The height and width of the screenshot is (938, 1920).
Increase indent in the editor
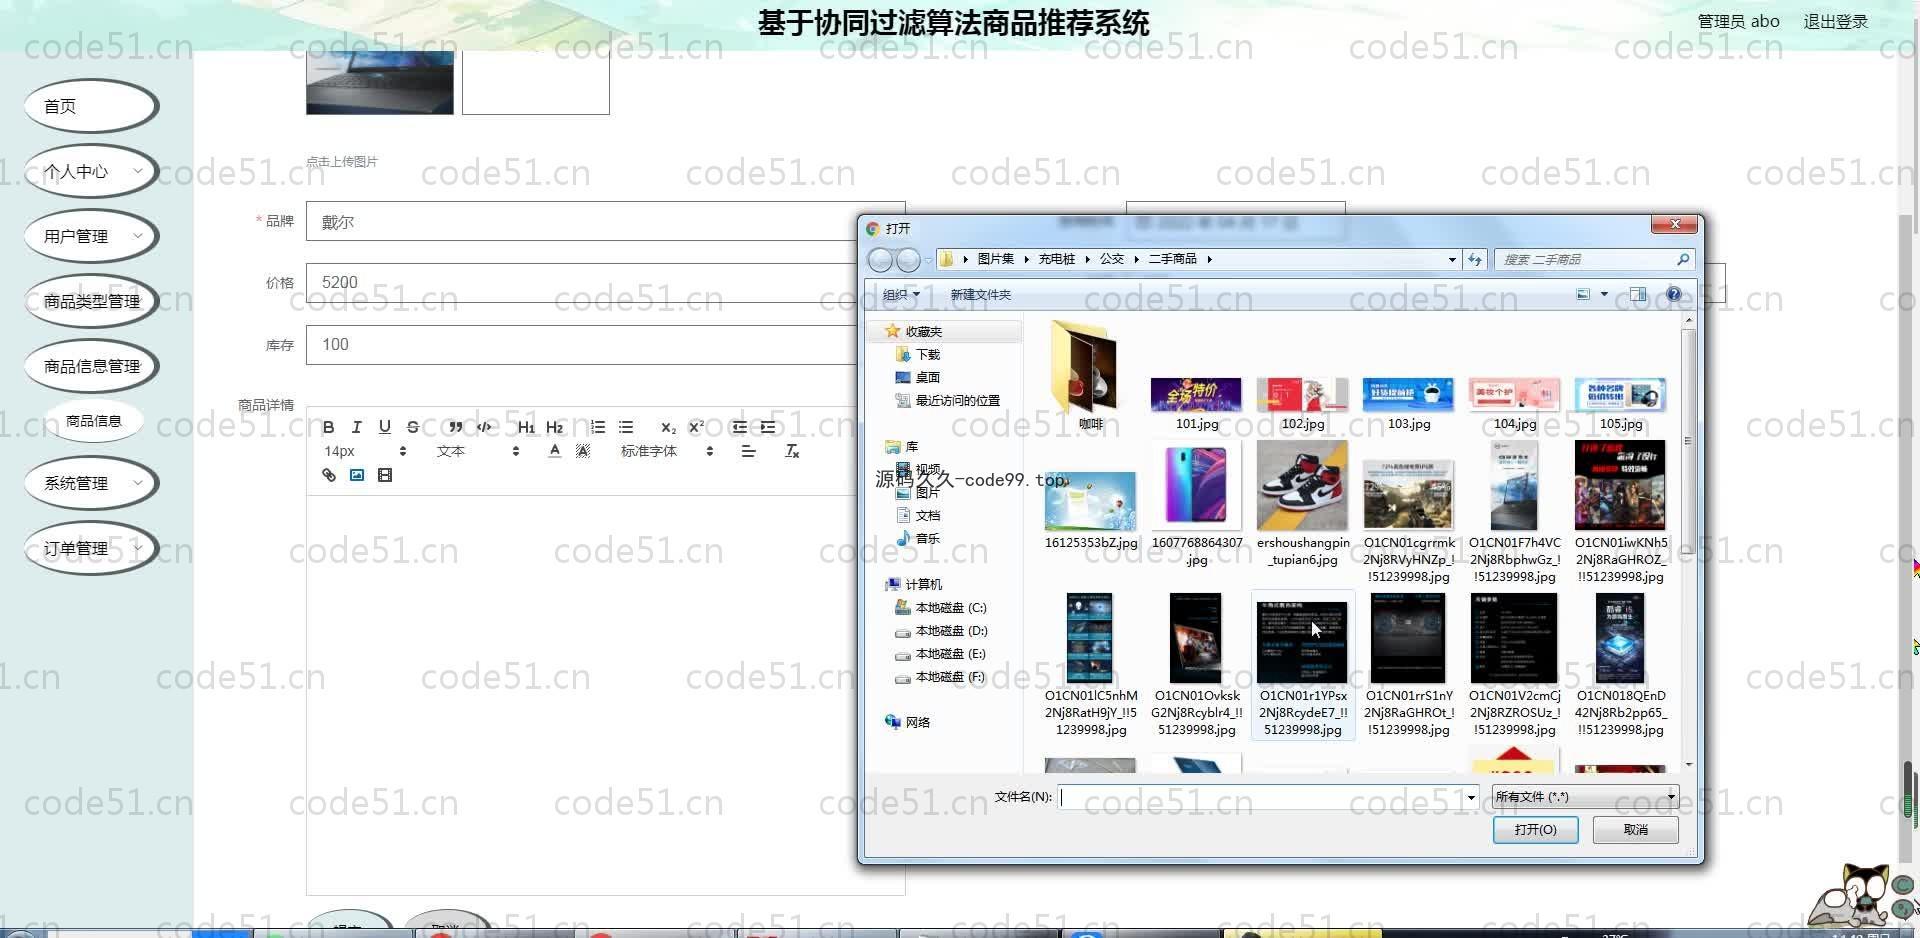[x=768, y=427]
